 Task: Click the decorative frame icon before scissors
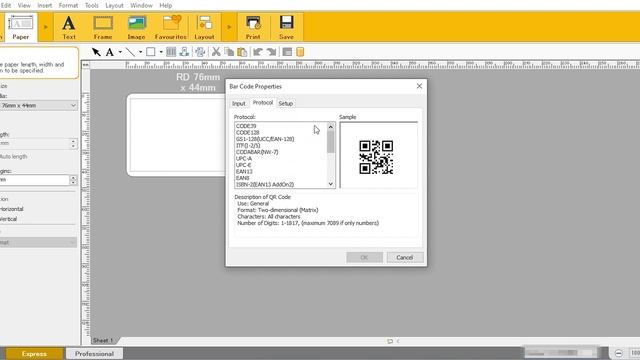click(200, 52)
